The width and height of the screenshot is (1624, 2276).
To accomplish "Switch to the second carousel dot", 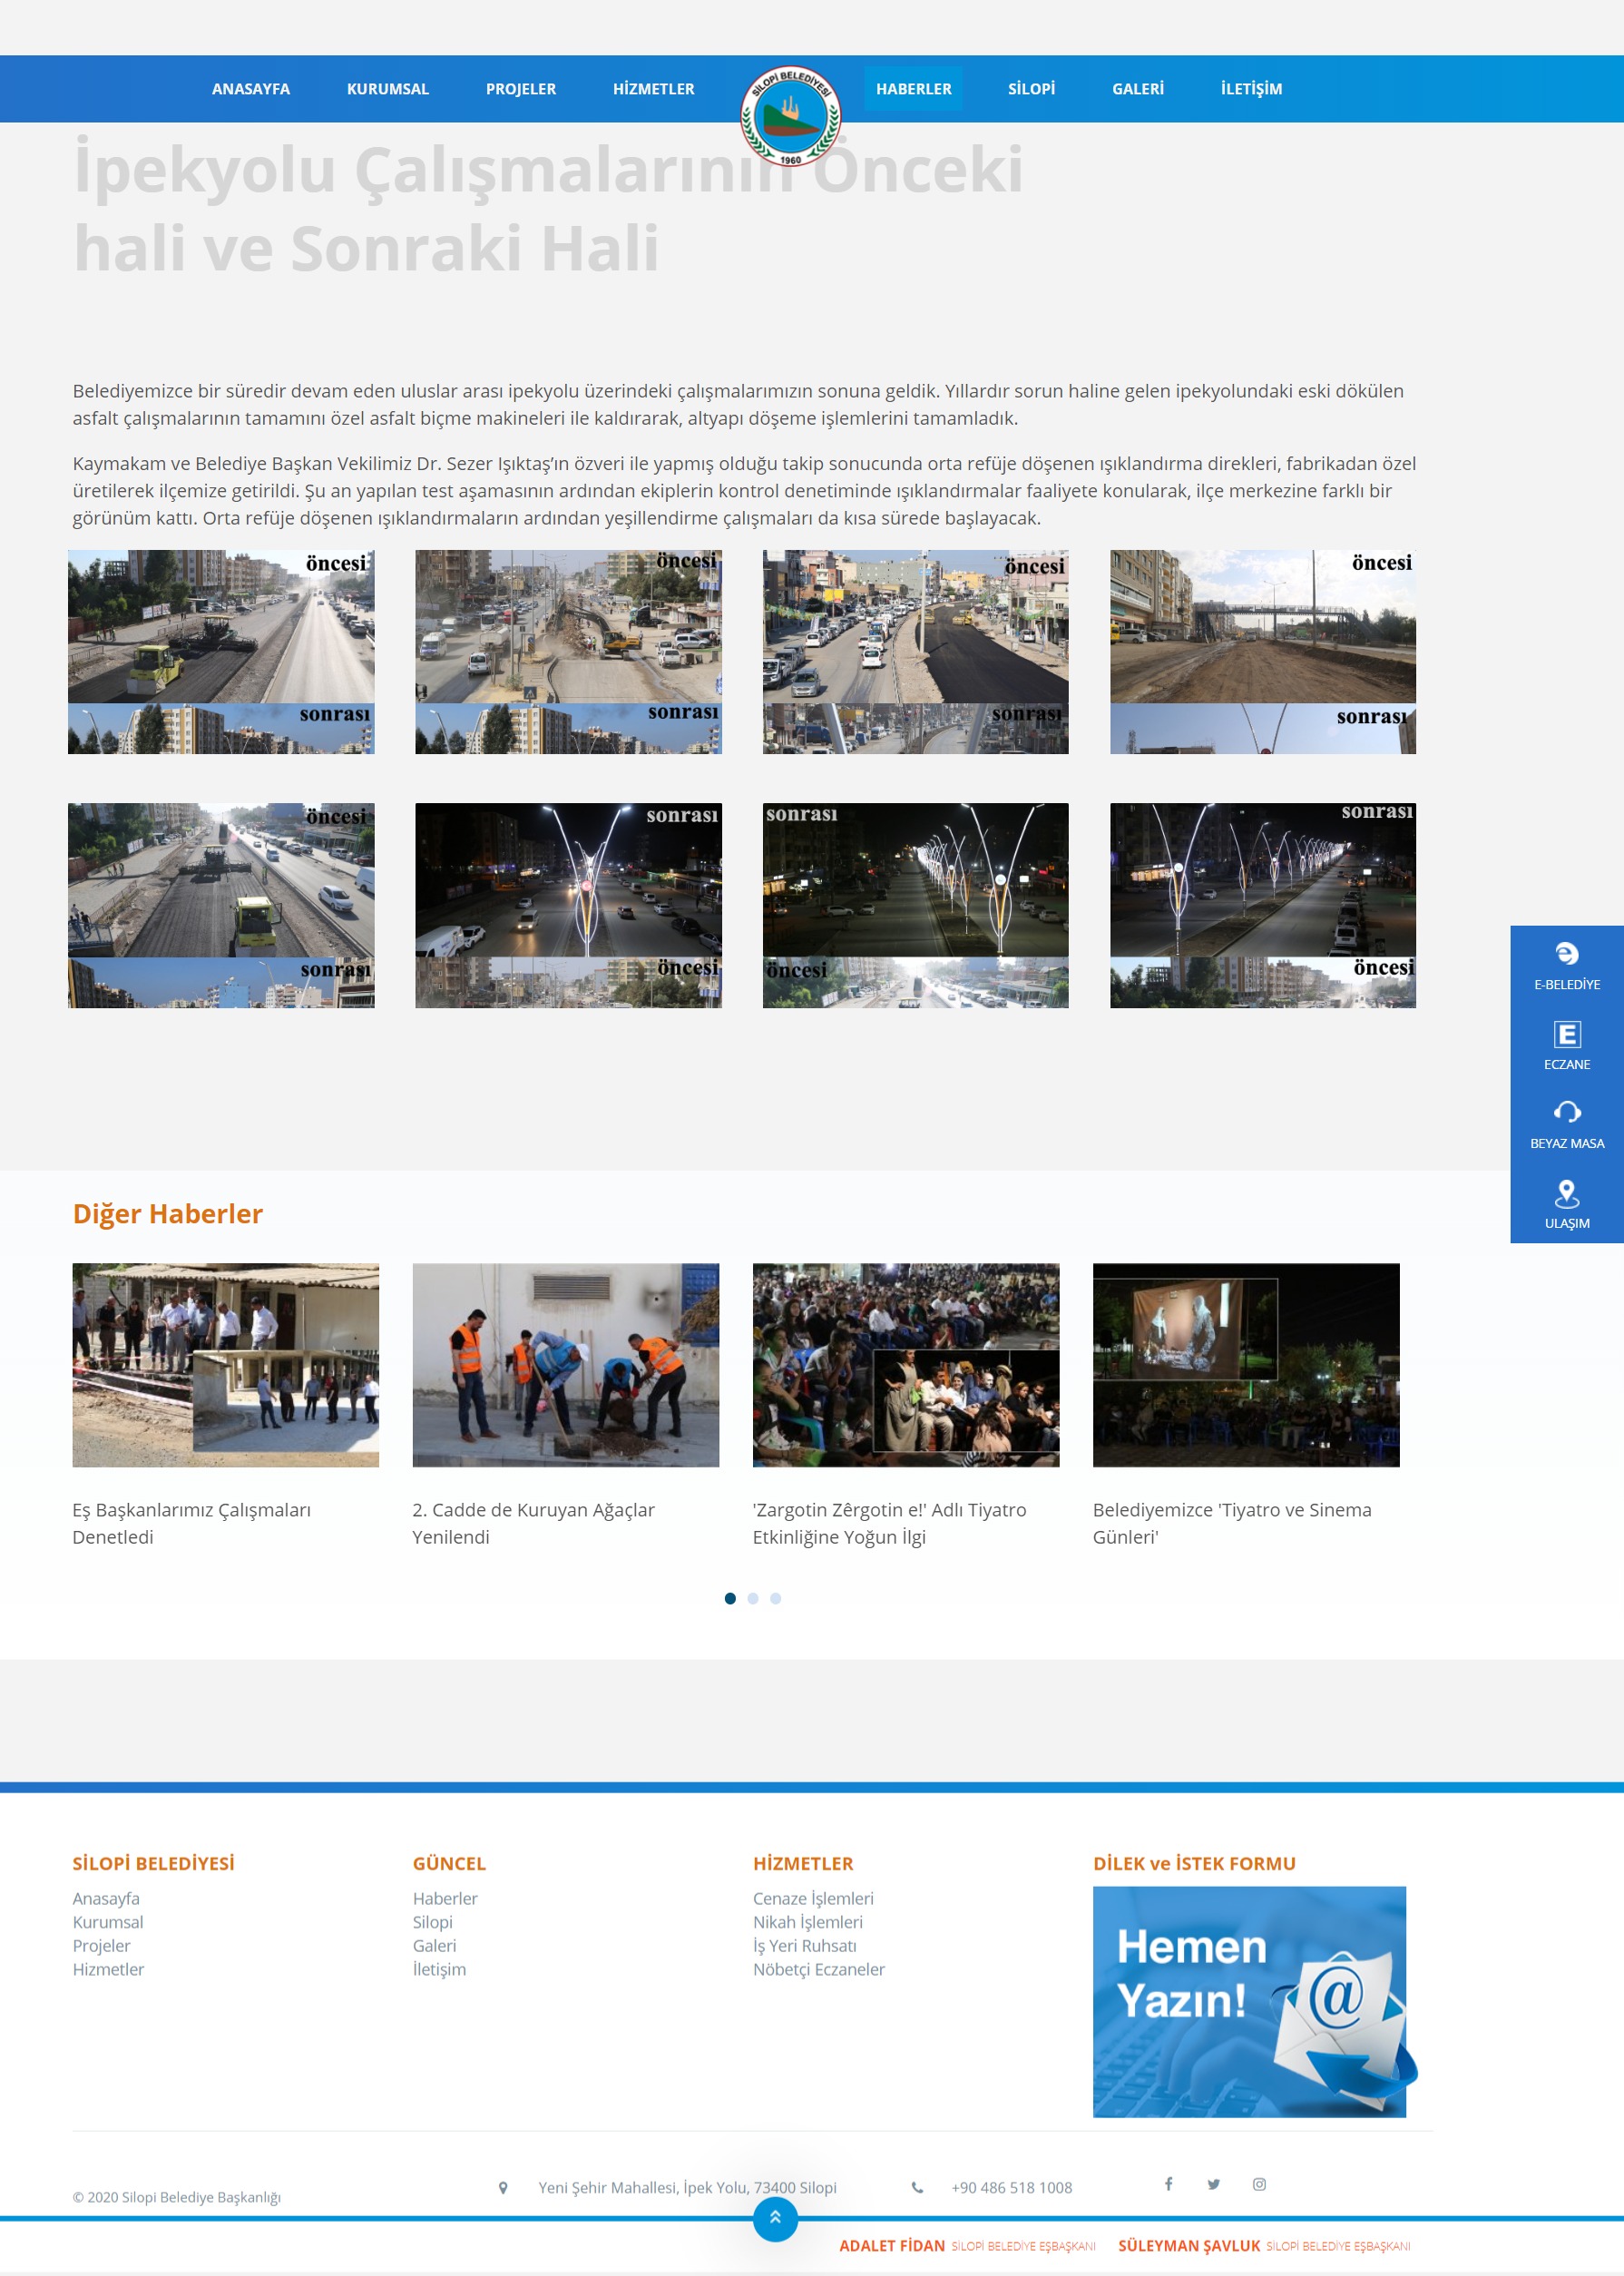I will click(753, 1598).
